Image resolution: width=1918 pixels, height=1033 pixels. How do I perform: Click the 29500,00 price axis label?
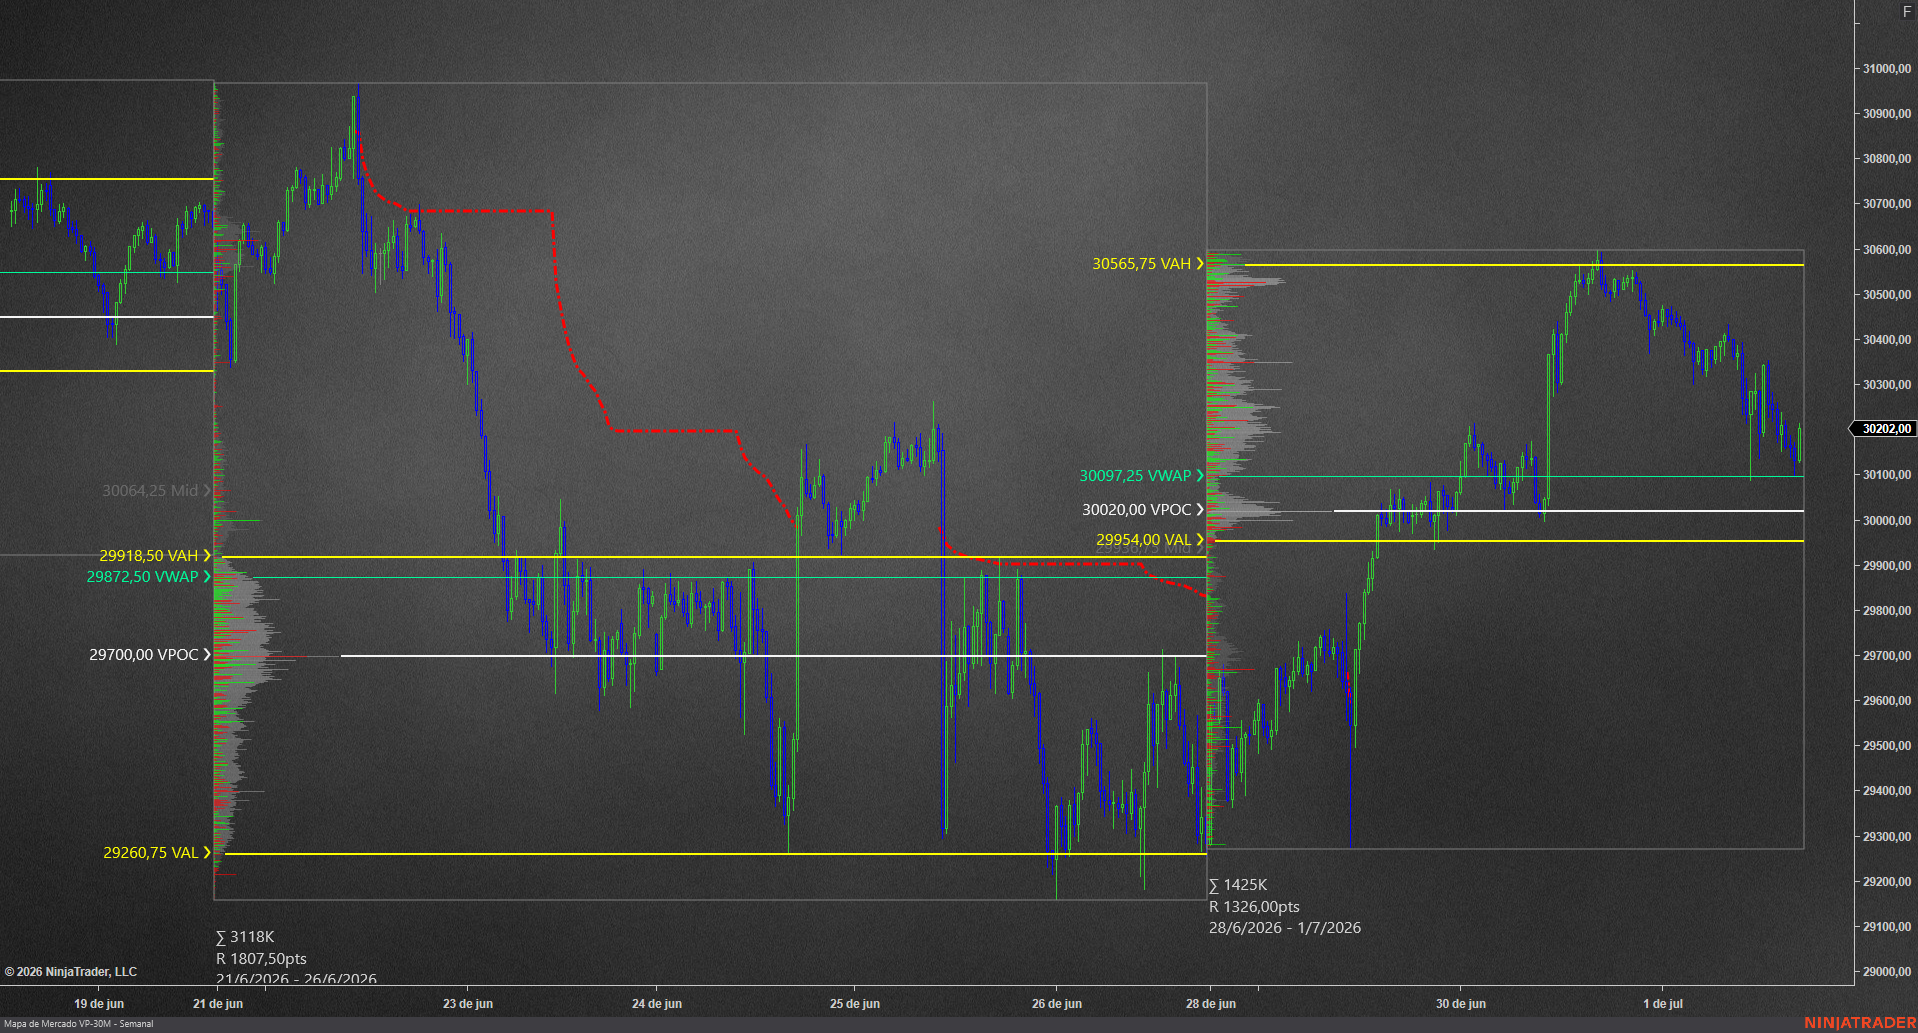point(1887,746)
